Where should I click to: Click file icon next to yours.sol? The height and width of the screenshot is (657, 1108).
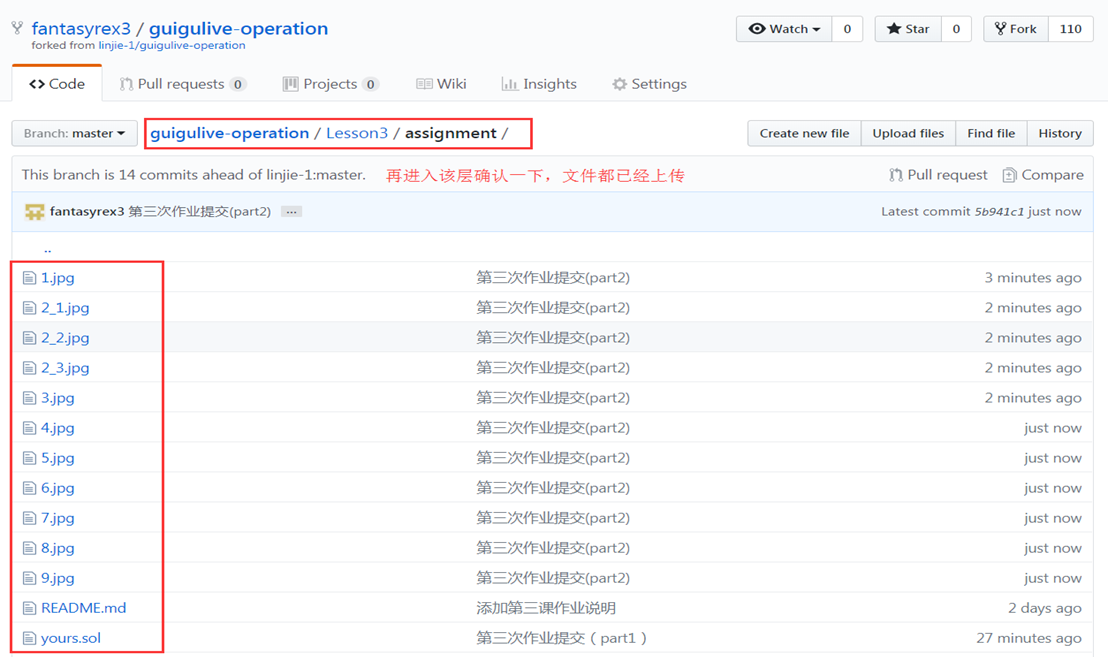29,638
